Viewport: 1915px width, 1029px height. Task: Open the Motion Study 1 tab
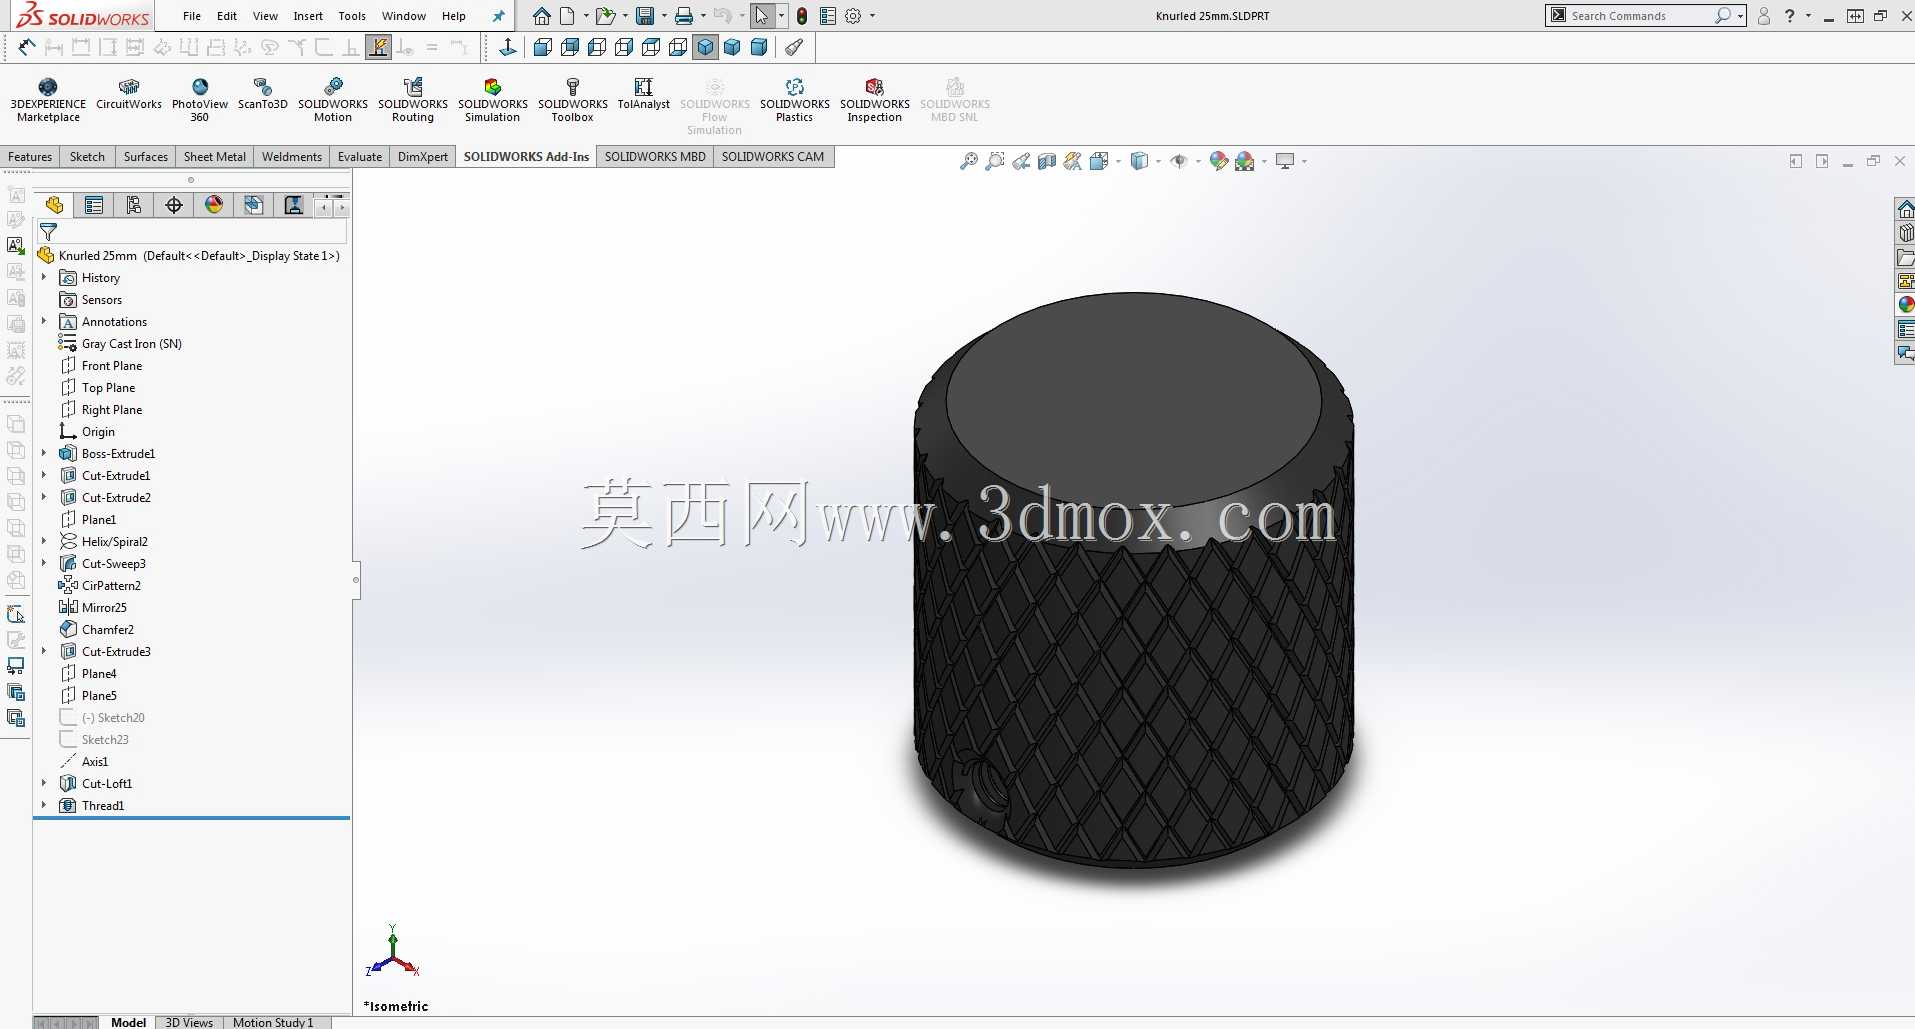(x=273, y=1022)
